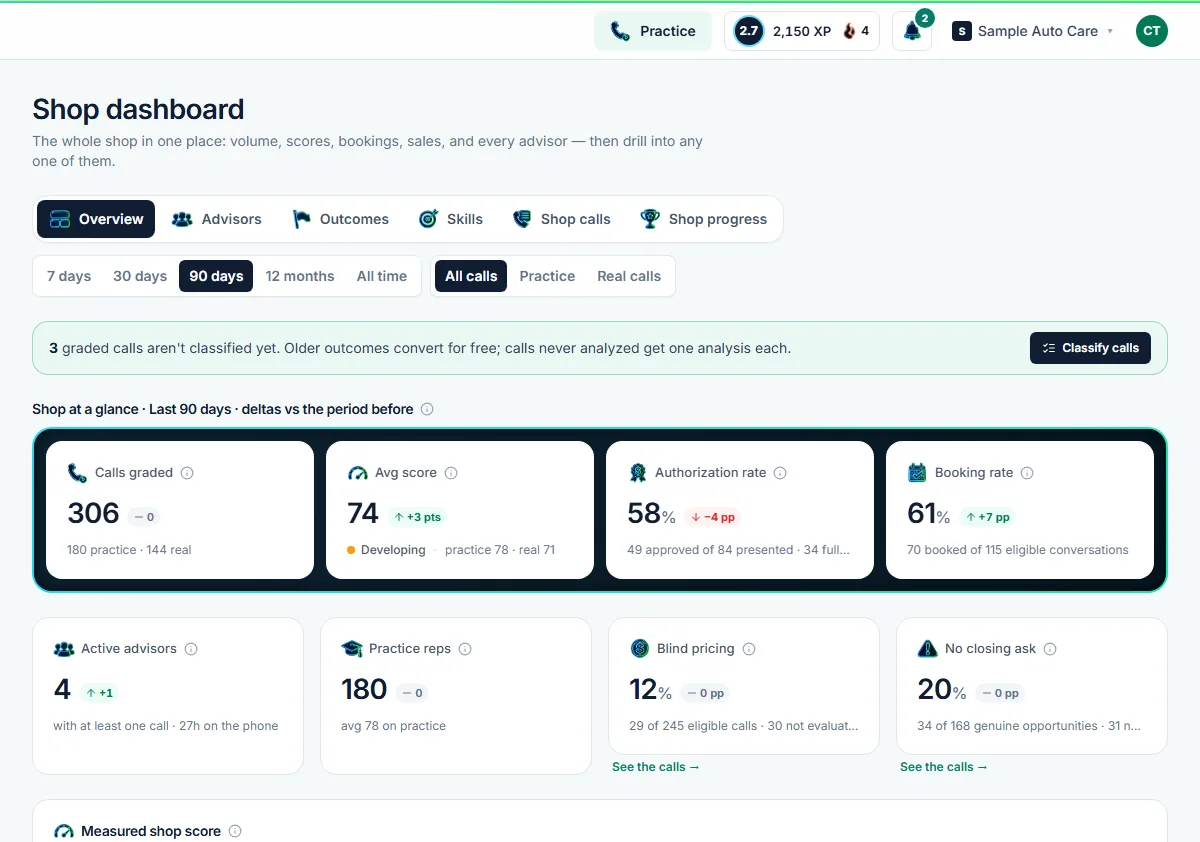Viewport: 1200px width, 842px height.
Task: Show info tooltip for Blind pricing
Action: [x=749, y=649]
